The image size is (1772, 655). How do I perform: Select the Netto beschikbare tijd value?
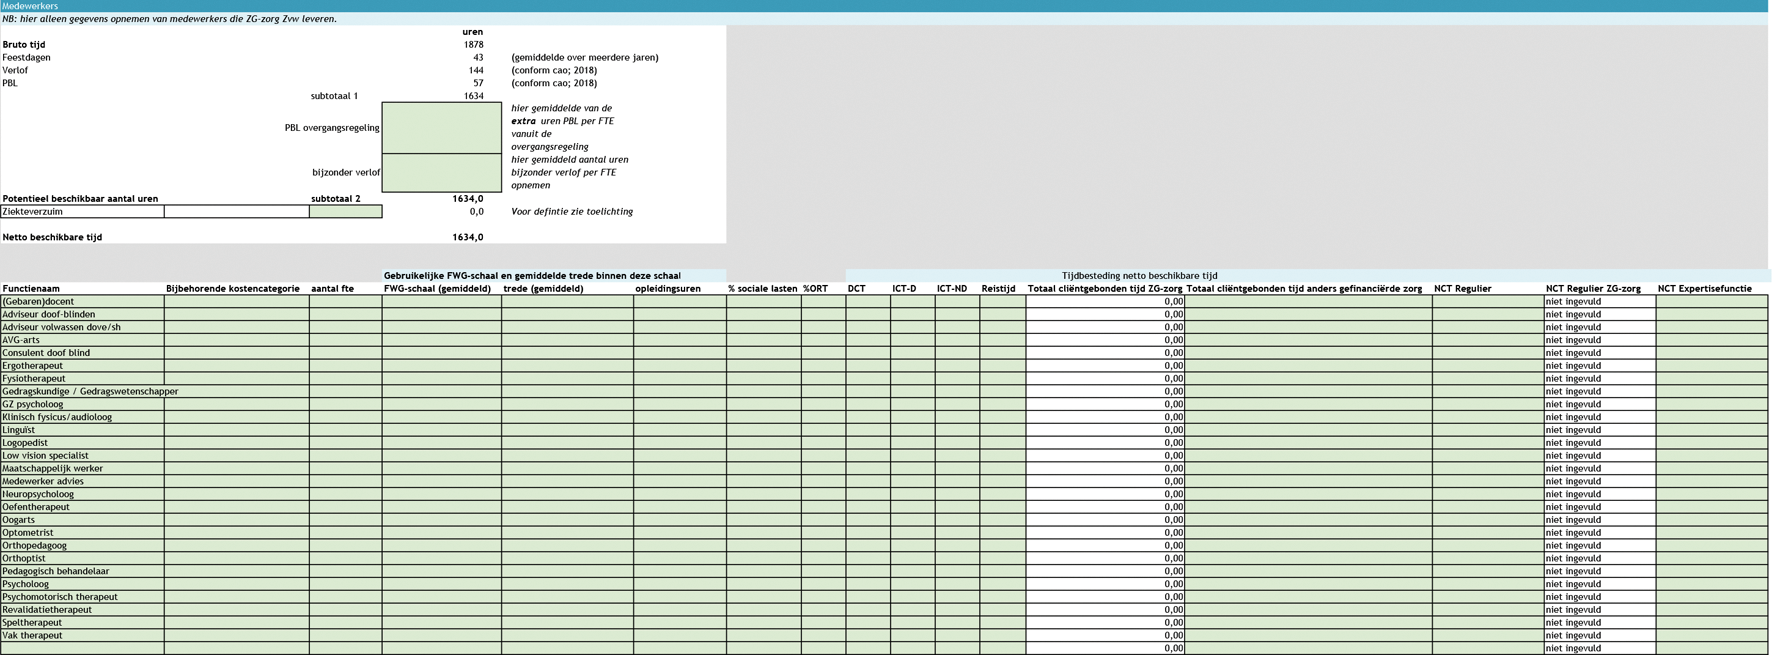click(x=467, y=238)
